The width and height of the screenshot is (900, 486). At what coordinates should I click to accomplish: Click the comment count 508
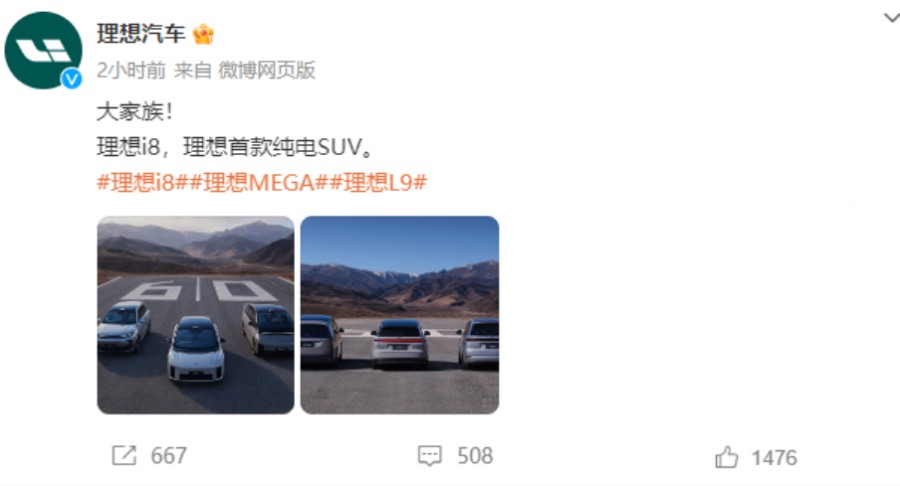475,456
